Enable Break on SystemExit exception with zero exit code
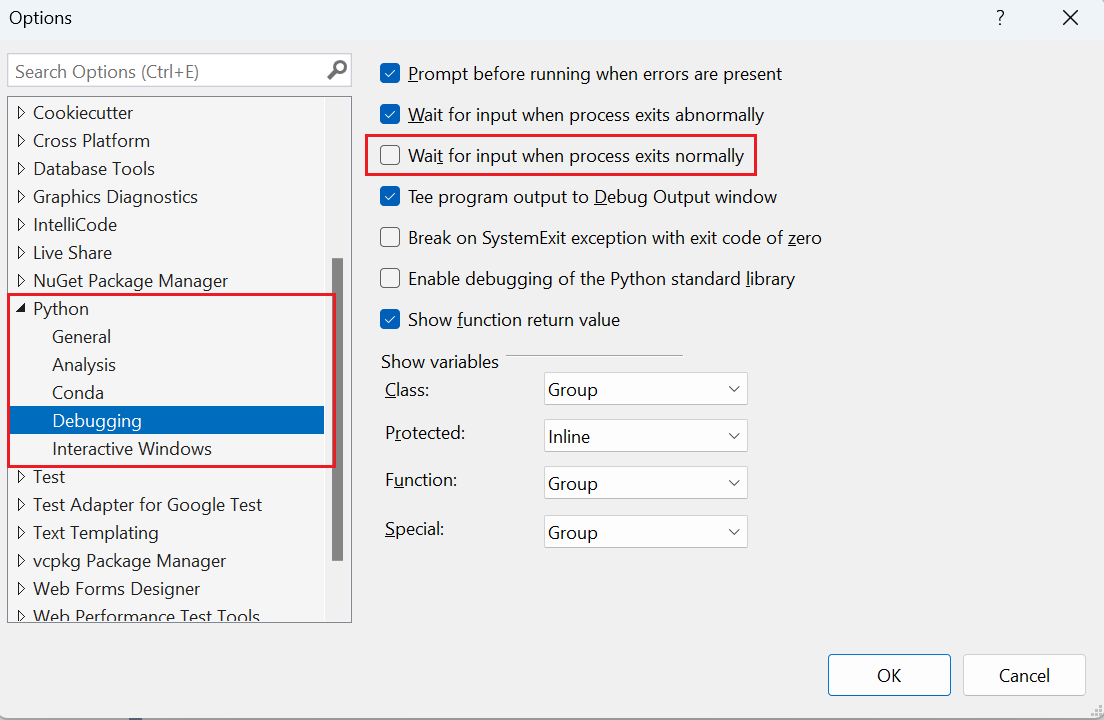This screenshot has height=720, width=1104. click(390, 237)
